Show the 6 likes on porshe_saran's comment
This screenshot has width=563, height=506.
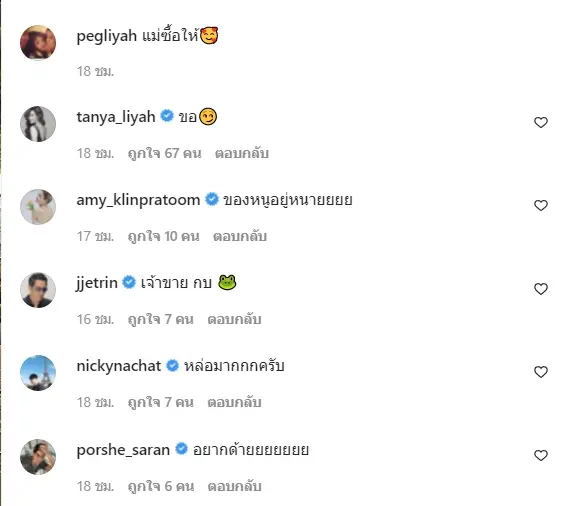tap(160, 486)
